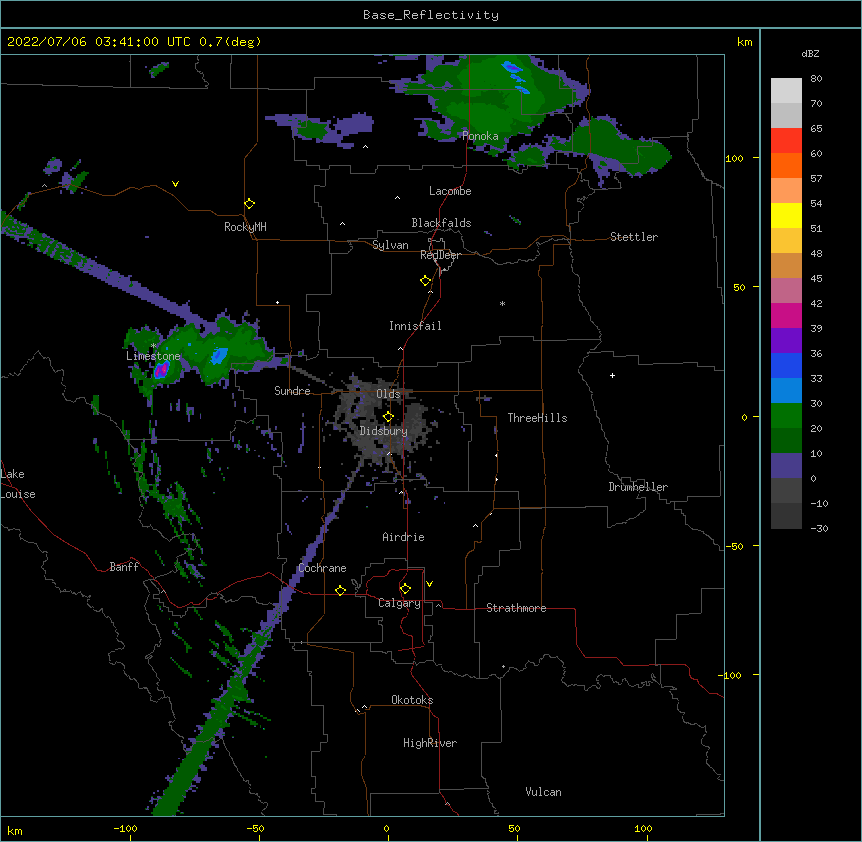Click the Calgary city label
Viewport: 862px width, 842px height.
click(399, 603)
